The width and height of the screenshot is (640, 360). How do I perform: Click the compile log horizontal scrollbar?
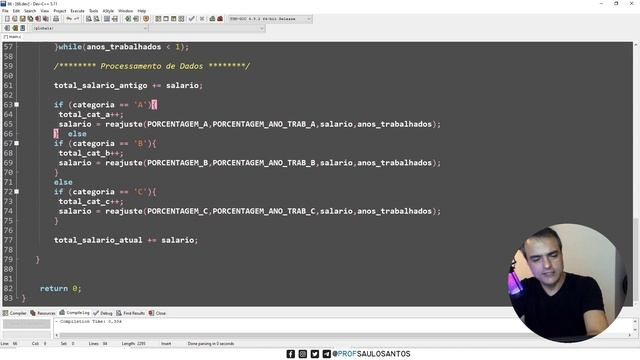pos(343,336)
